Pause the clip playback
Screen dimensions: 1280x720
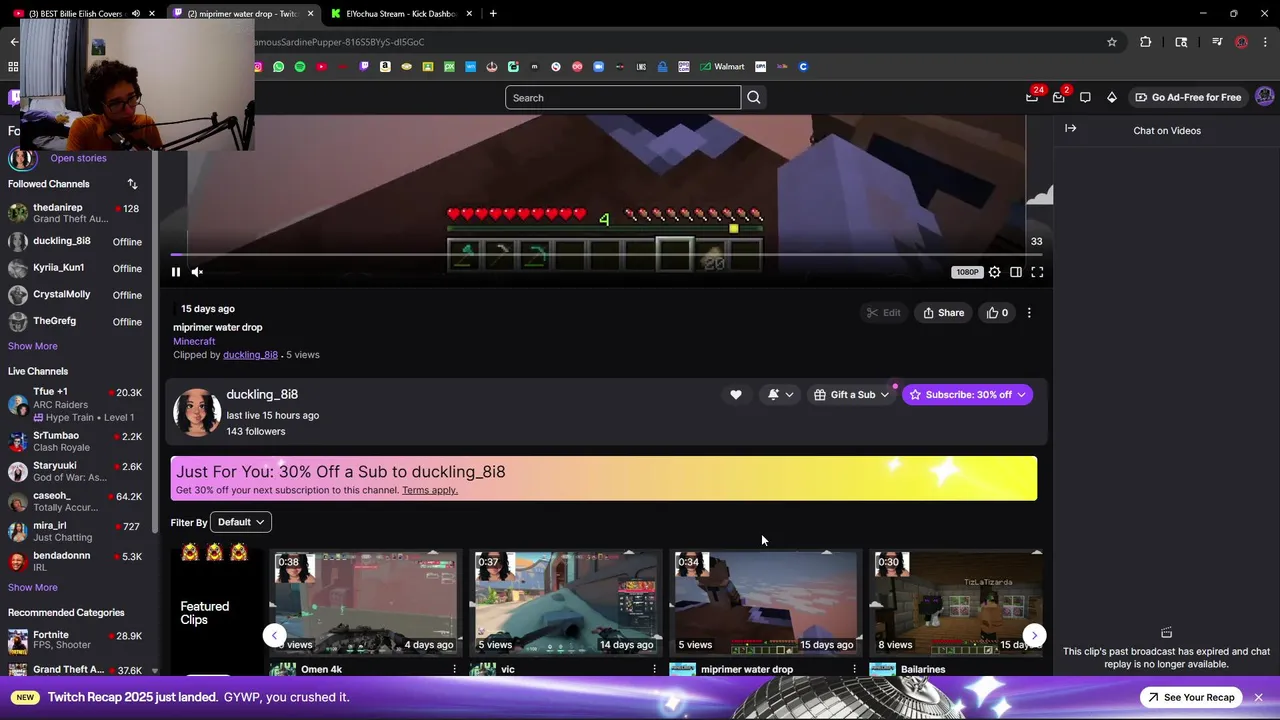click(x=176, y=272)
